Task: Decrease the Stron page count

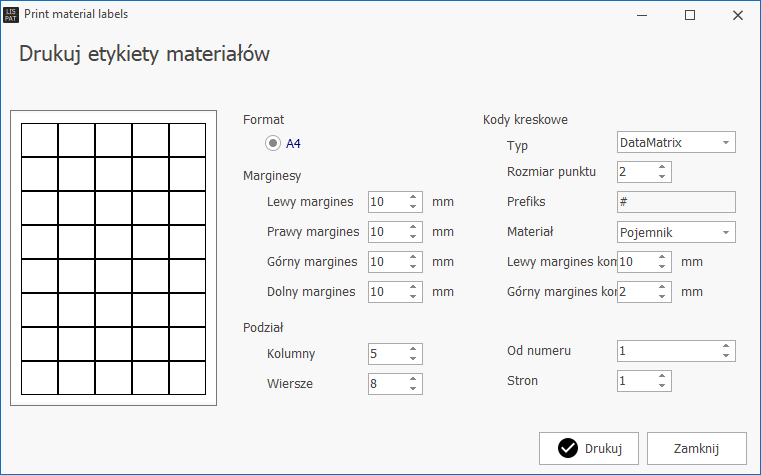Action: click(662, 386)
